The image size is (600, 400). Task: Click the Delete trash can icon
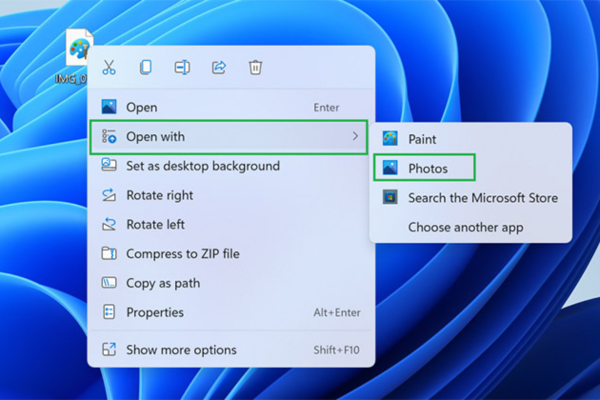click(x=255, y=67)
